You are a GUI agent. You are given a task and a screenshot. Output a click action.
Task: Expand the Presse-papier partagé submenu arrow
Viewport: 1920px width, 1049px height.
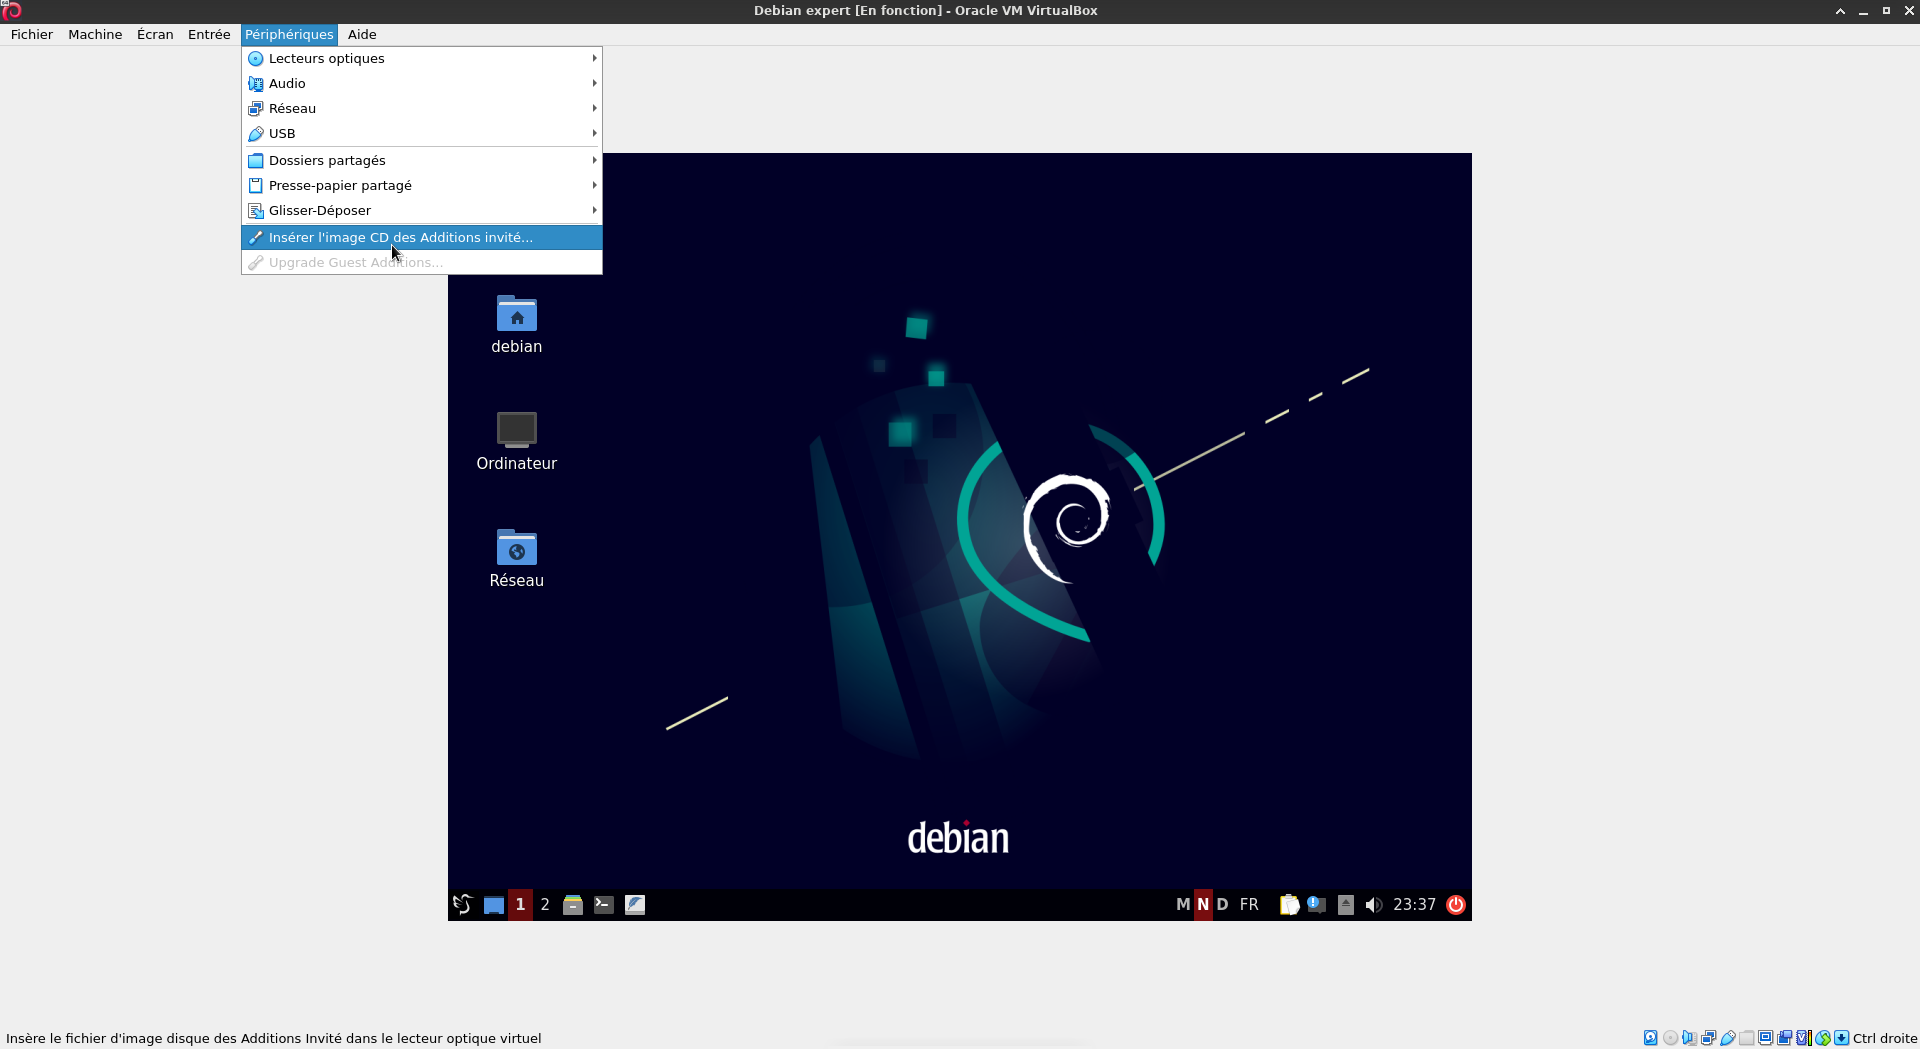click(594, 185)
